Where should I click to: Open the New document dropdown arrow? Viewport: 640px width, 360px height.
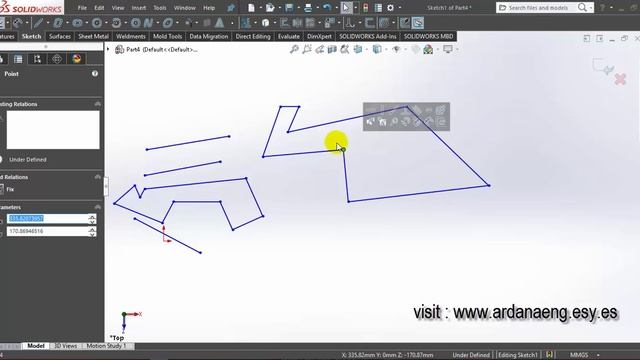(x=260, y=8)
